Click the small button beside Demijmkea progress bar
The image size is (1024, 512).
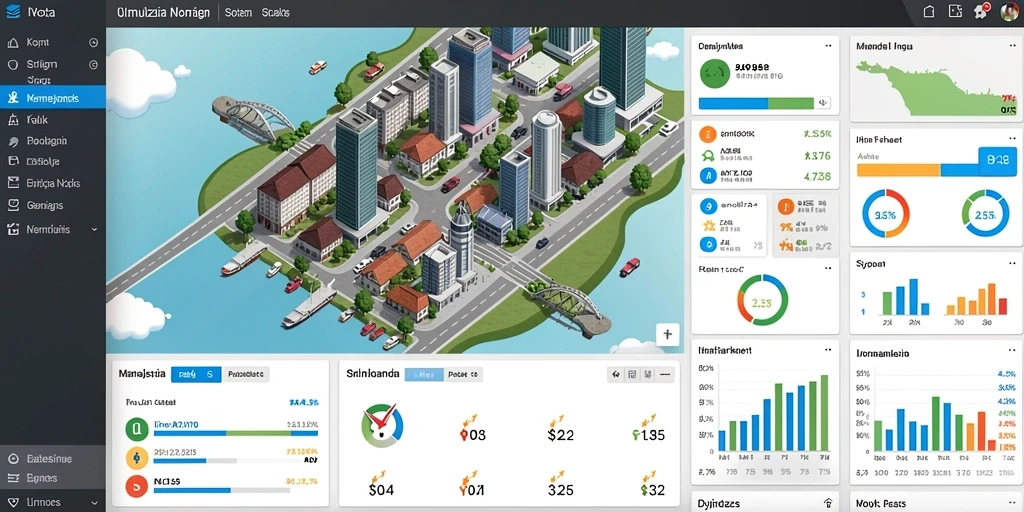(x=824, y=103)
